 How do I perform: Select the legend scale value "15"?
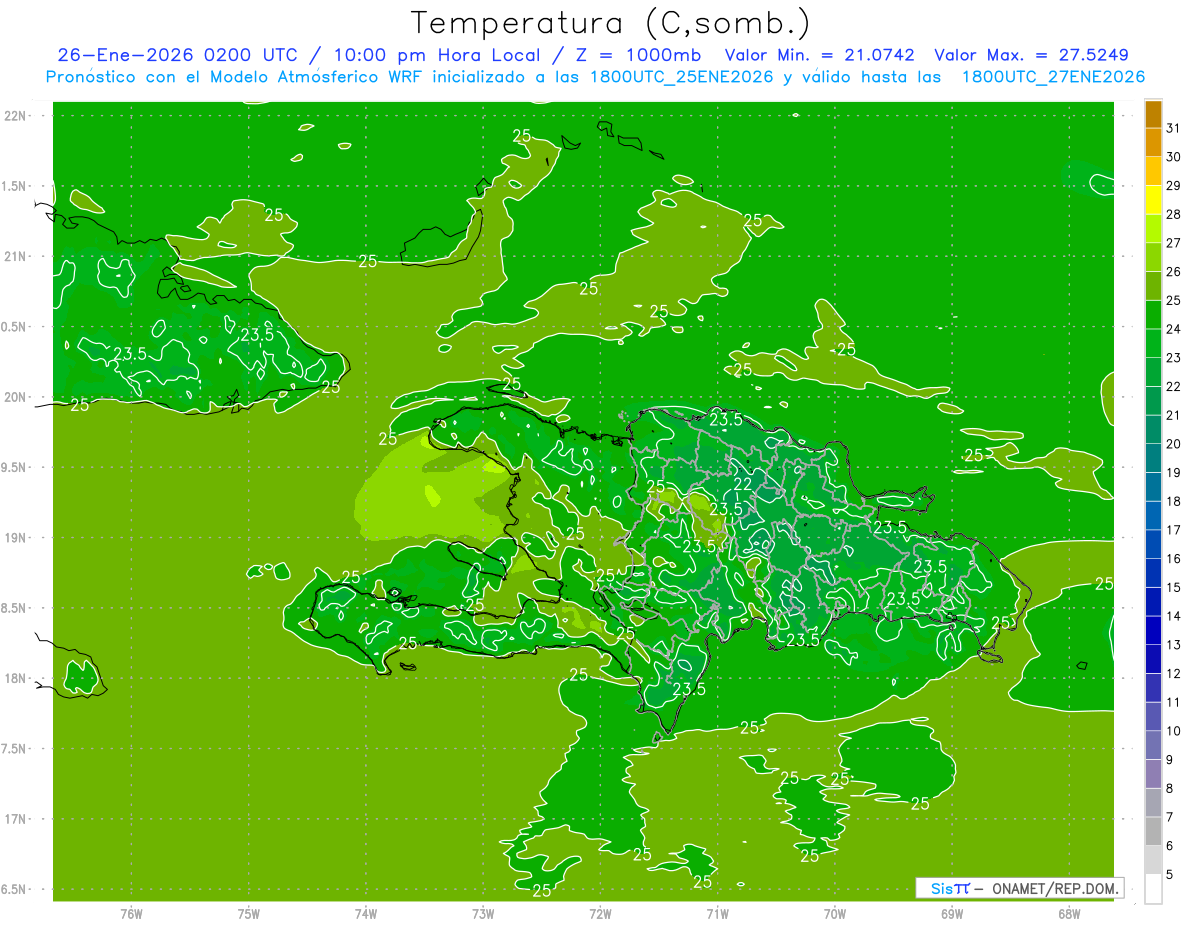[1174, 587]
